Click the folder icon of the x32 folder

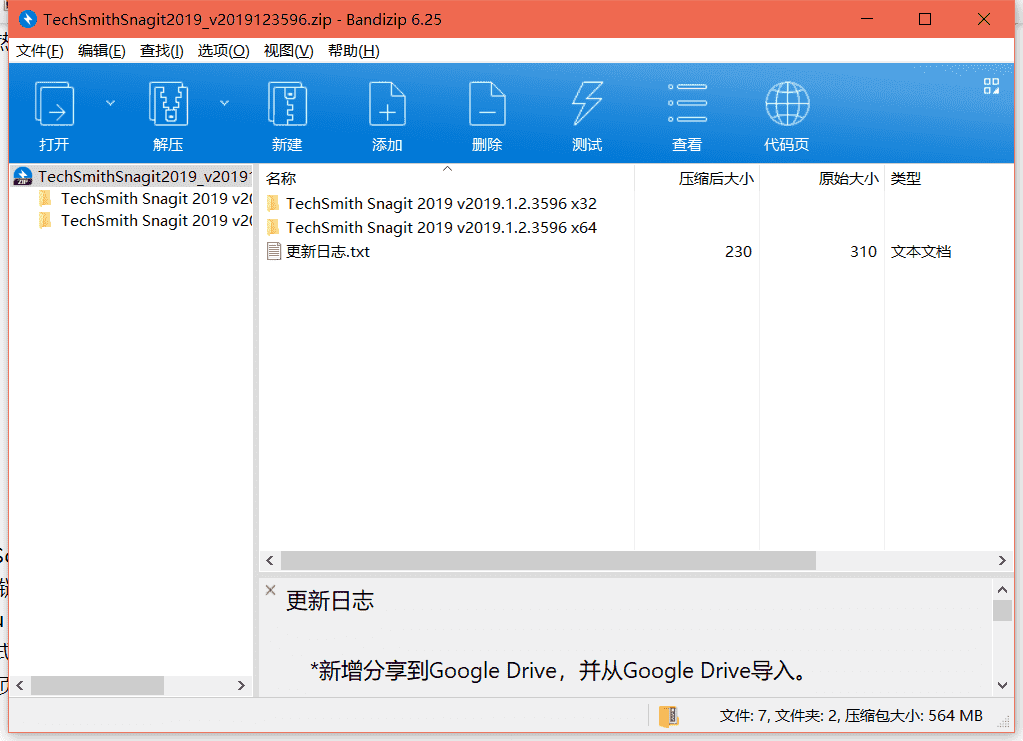click(x=273, y=204)
